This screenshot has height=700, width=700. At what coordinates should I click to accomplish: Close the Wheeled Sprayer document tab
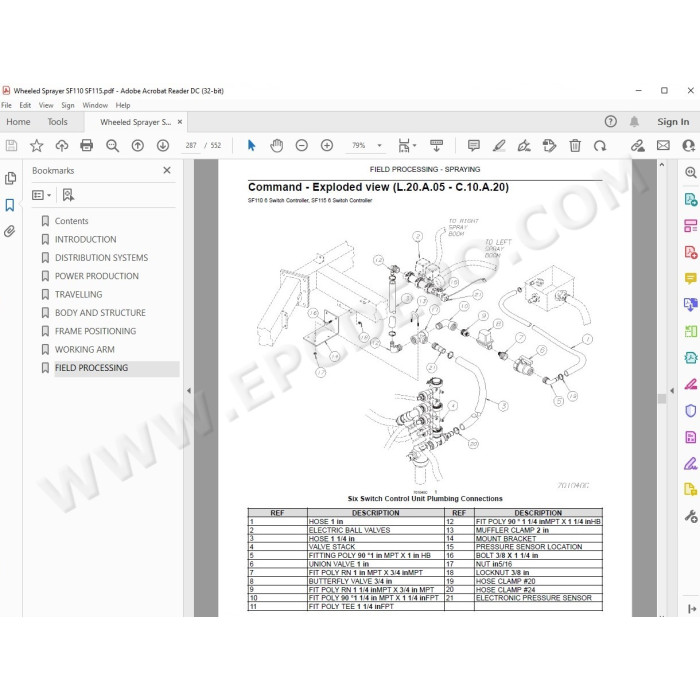[x=180, y=122]
